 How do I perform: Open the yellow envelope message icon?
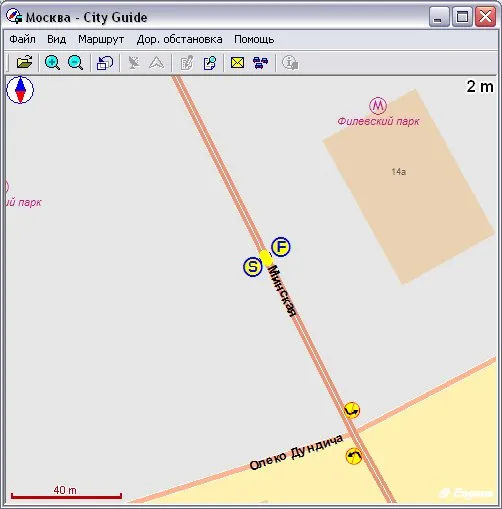(x=237, y=62)
